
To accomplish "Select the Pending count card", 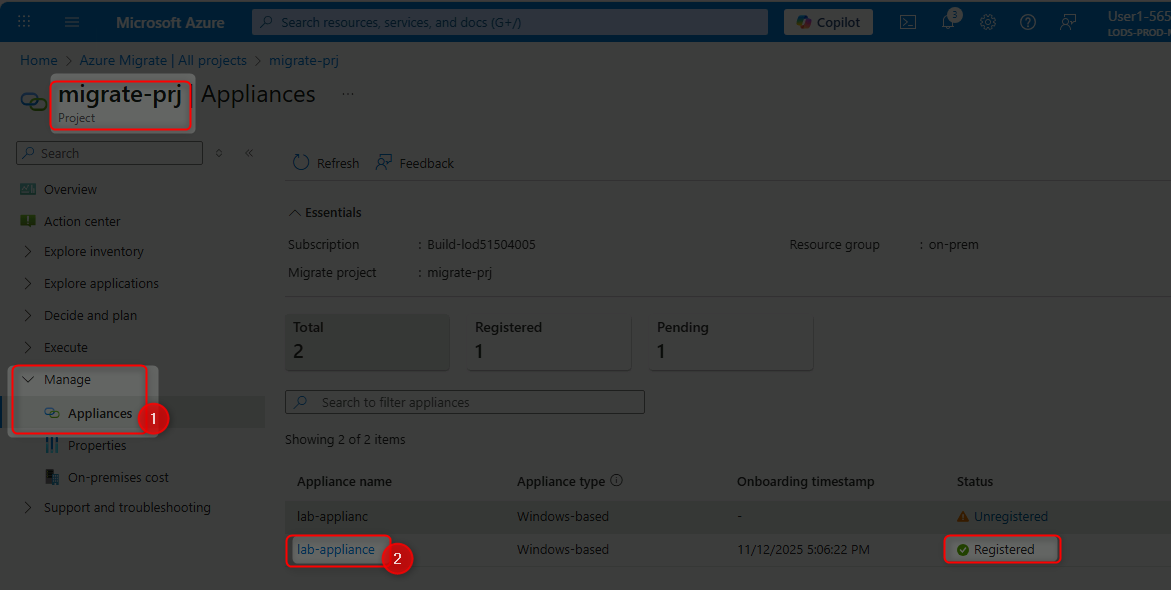I will 731,341.
